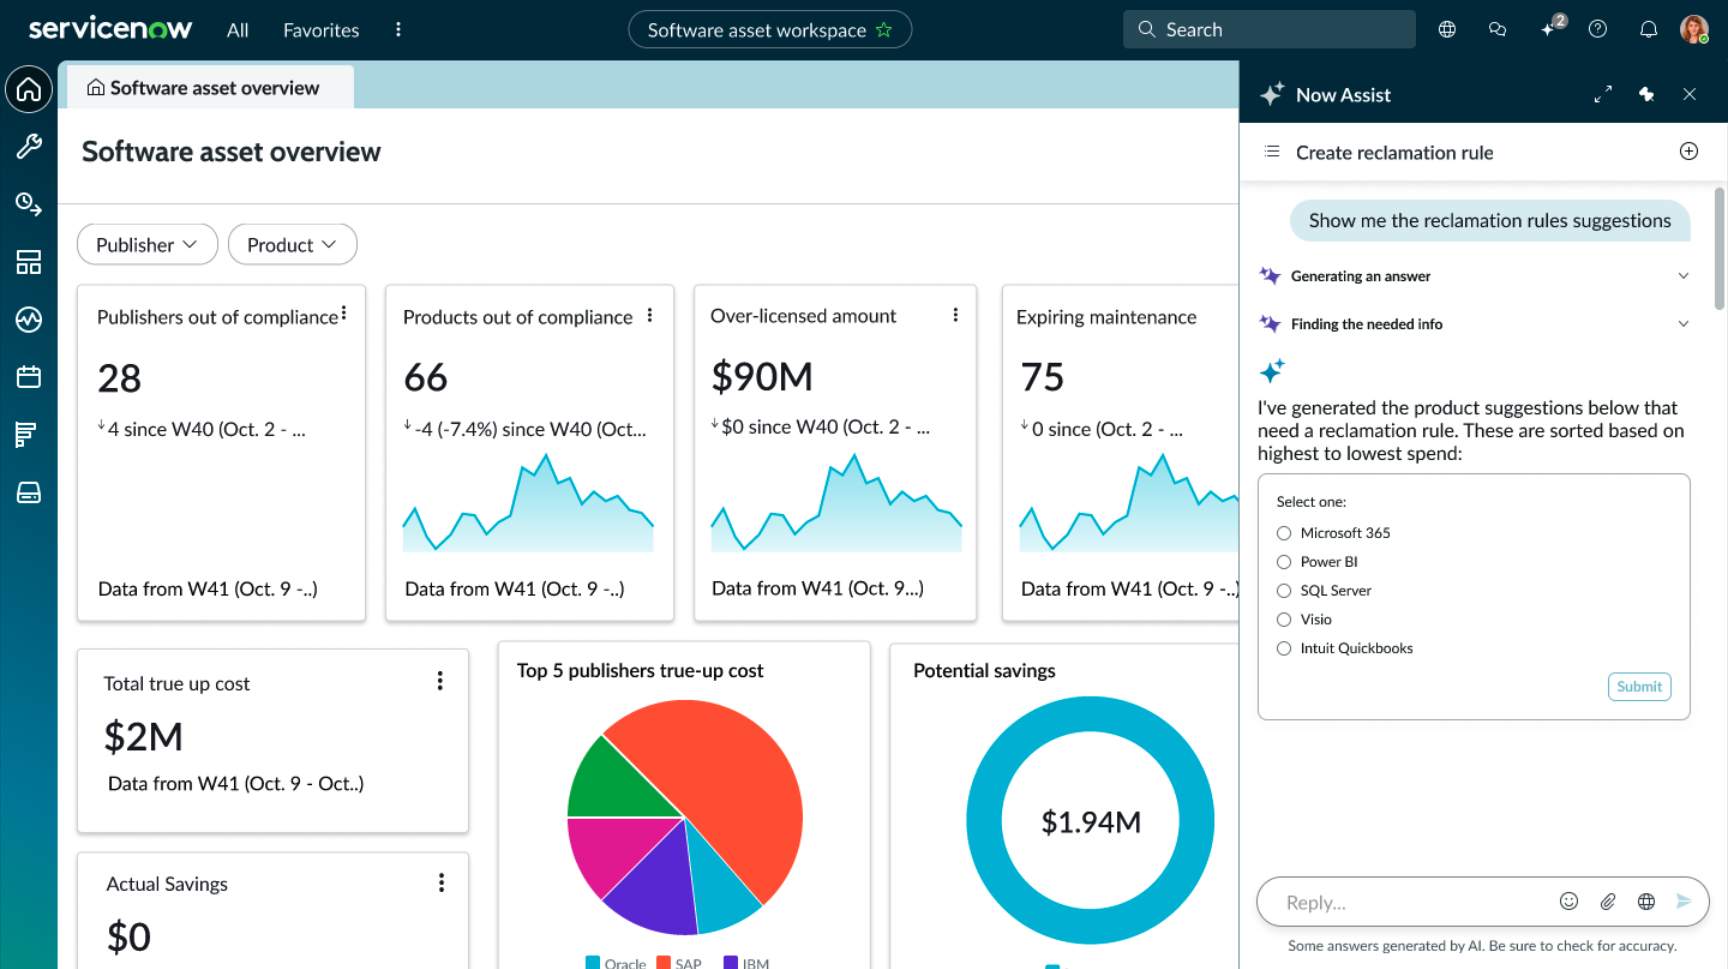
Task: Click the SAP legend color swatch
Action: [x=663, y=963]
